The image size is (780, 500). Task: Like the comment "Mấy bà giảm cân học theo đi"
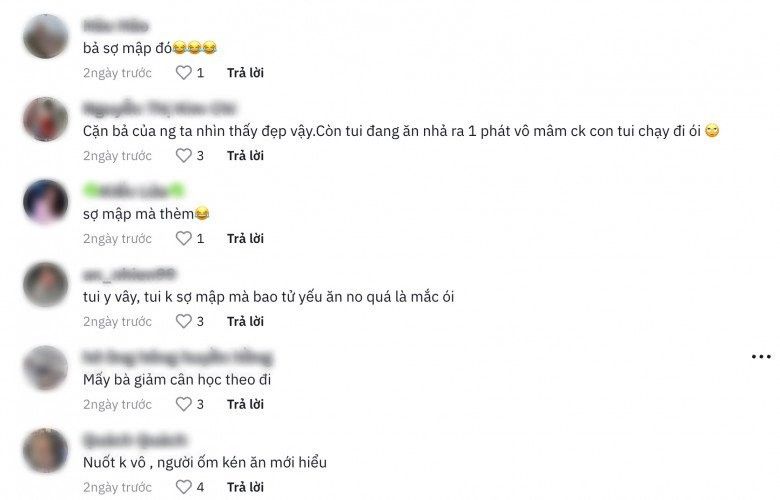(184, 404)
